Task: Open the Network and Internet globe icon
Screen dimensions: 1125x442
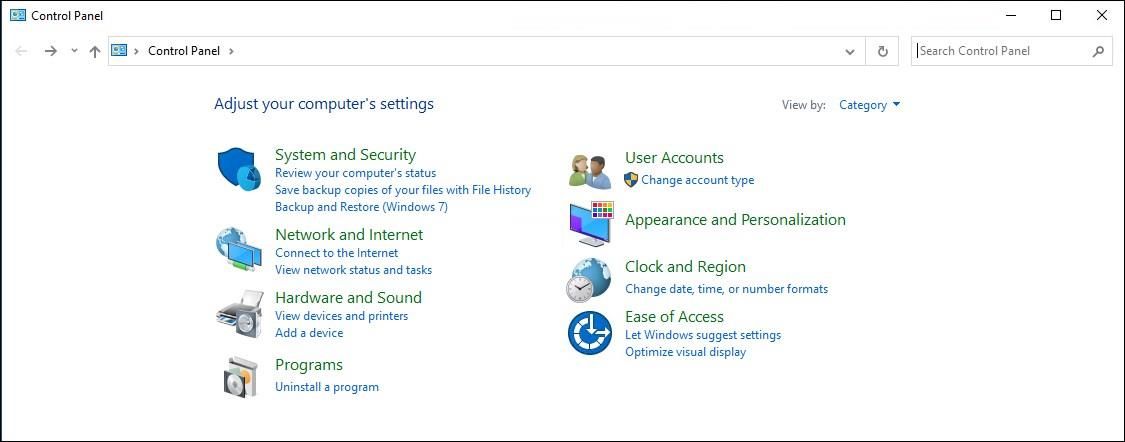Action: [x=238, y=249]
